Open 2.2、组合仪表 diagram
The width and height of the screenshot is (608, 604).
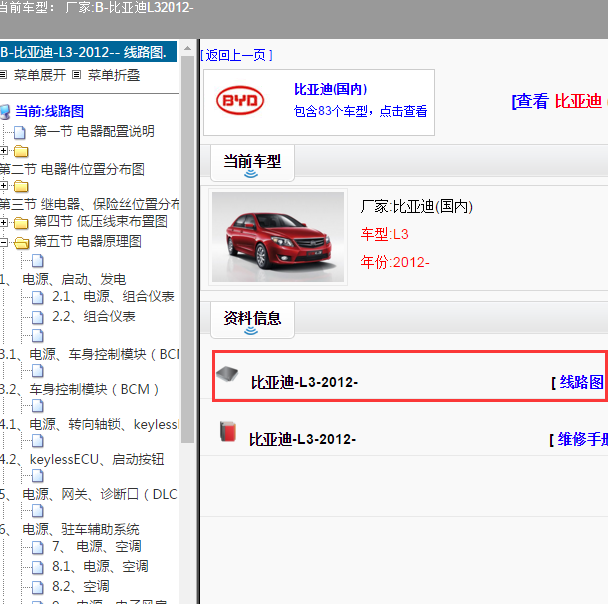click(x=94, y=316)
